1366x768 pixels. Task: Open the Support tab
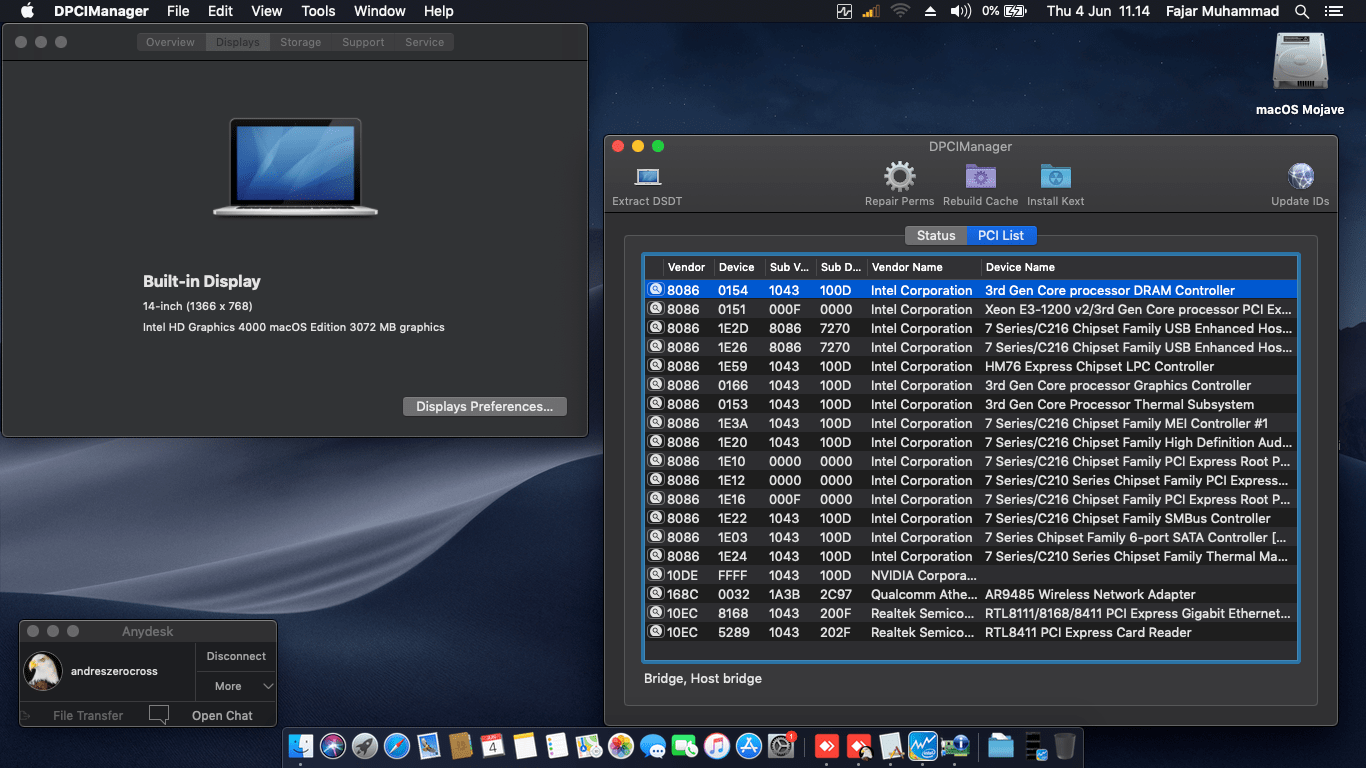click(363, 42)
